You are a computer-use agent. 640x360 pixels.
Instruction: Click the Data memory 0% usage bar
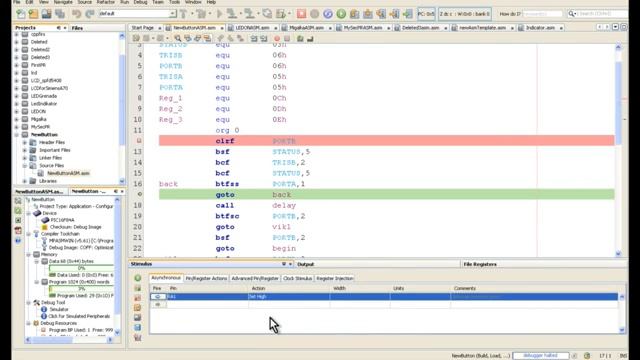(x=81, y=268)
